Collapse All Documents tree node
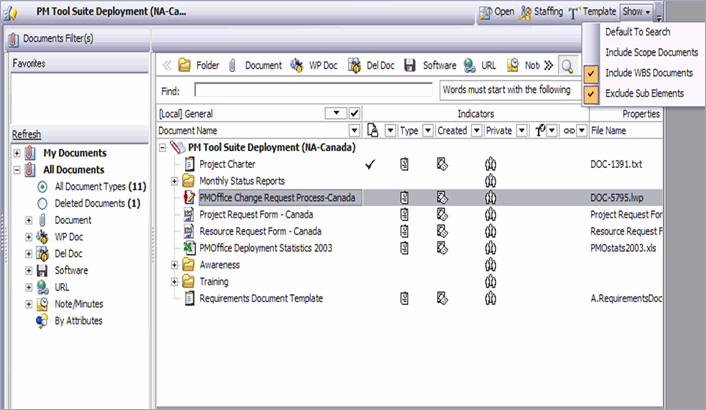The width and height of the screenshot is (706, 410). (17, 170)
